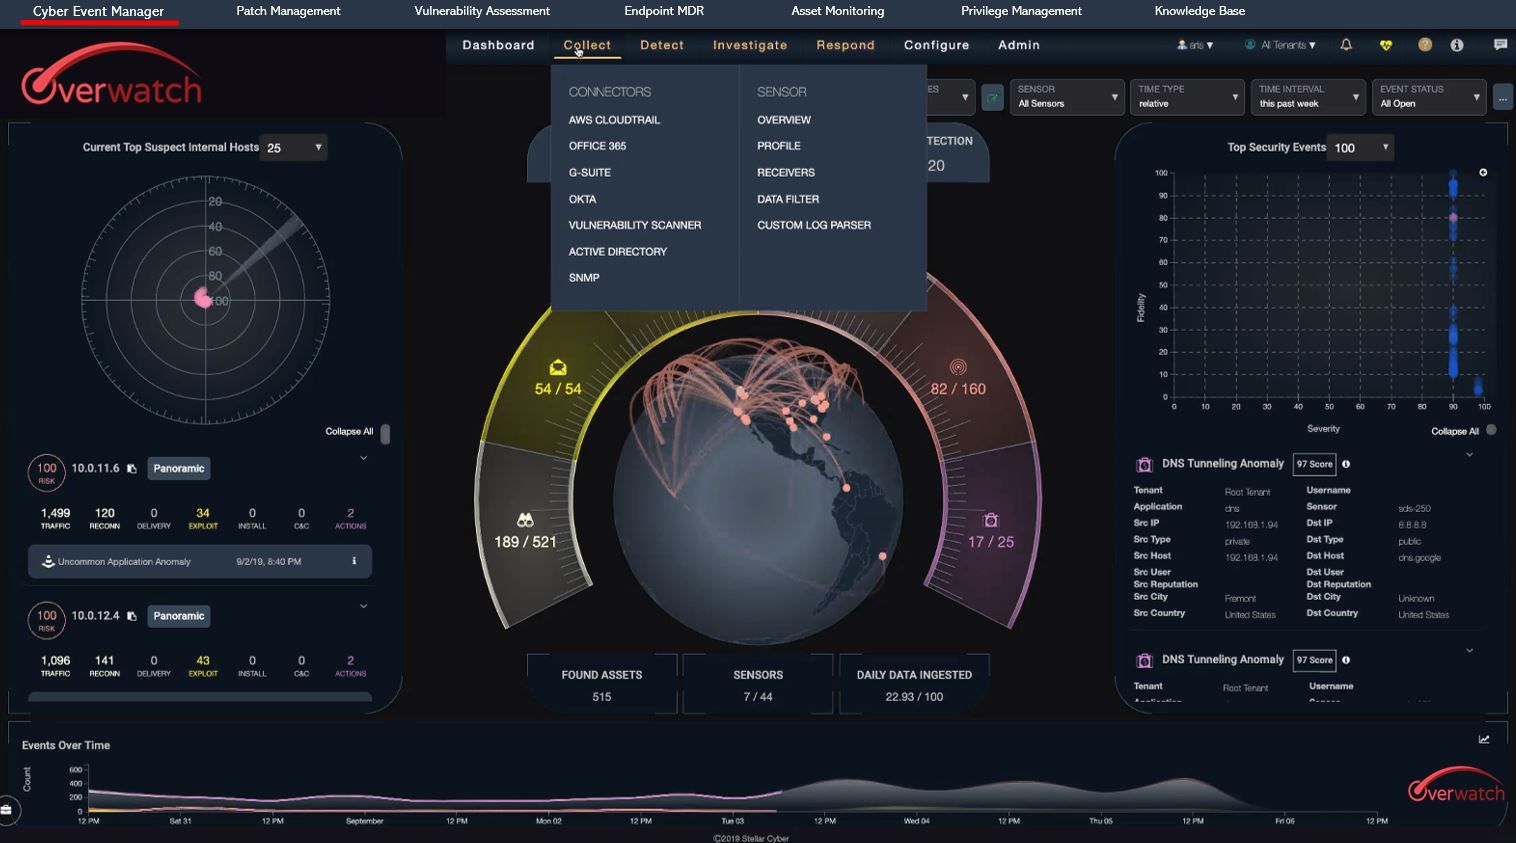Open the chat messages icon
Viewport: 1516px width, 843px height.
click(1500, 45)
